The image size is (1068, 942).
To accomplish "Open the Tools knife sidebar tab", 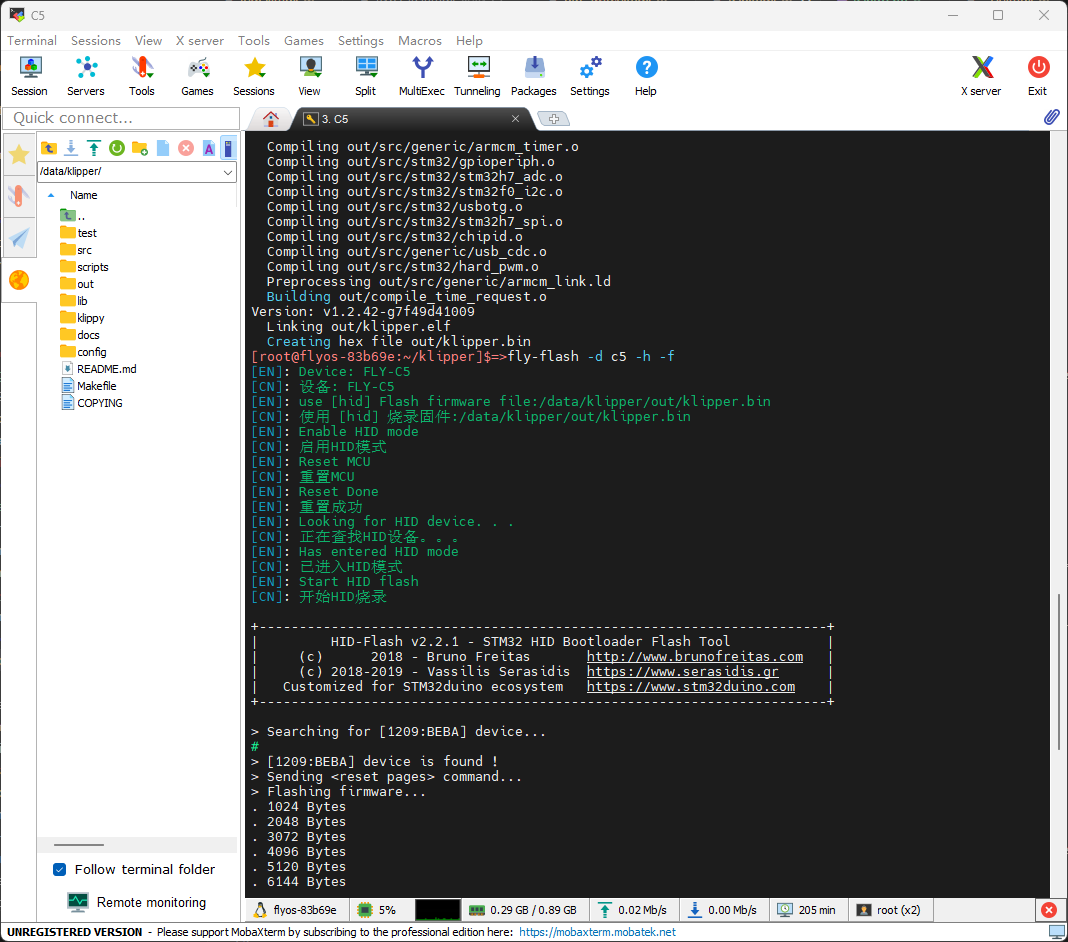I will (19, 196).
